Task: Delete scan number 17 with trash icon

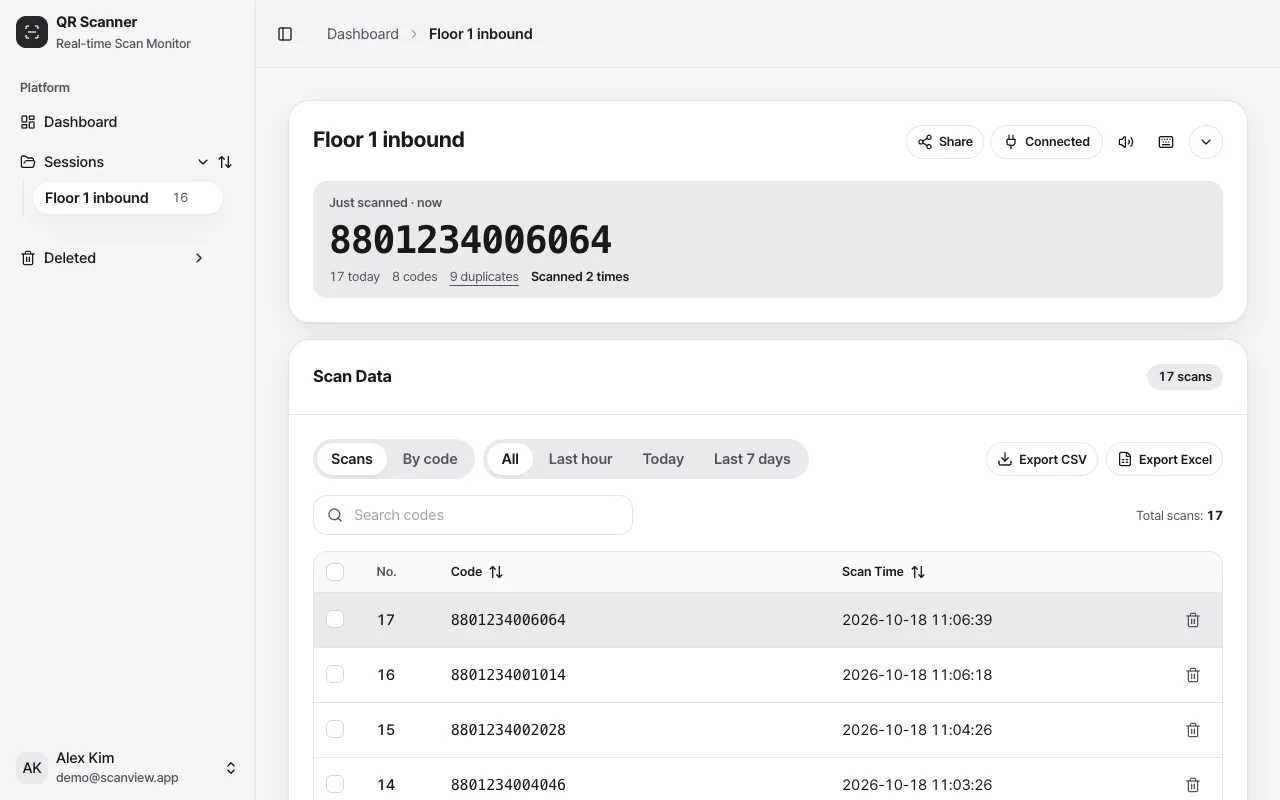Action: tap(1193, 620)
